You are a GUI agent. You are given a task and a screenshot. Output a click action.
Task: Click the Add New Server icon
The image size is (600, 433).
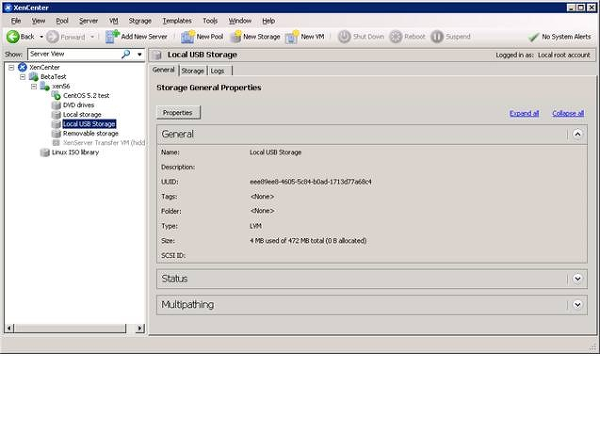tap(112, 36)
